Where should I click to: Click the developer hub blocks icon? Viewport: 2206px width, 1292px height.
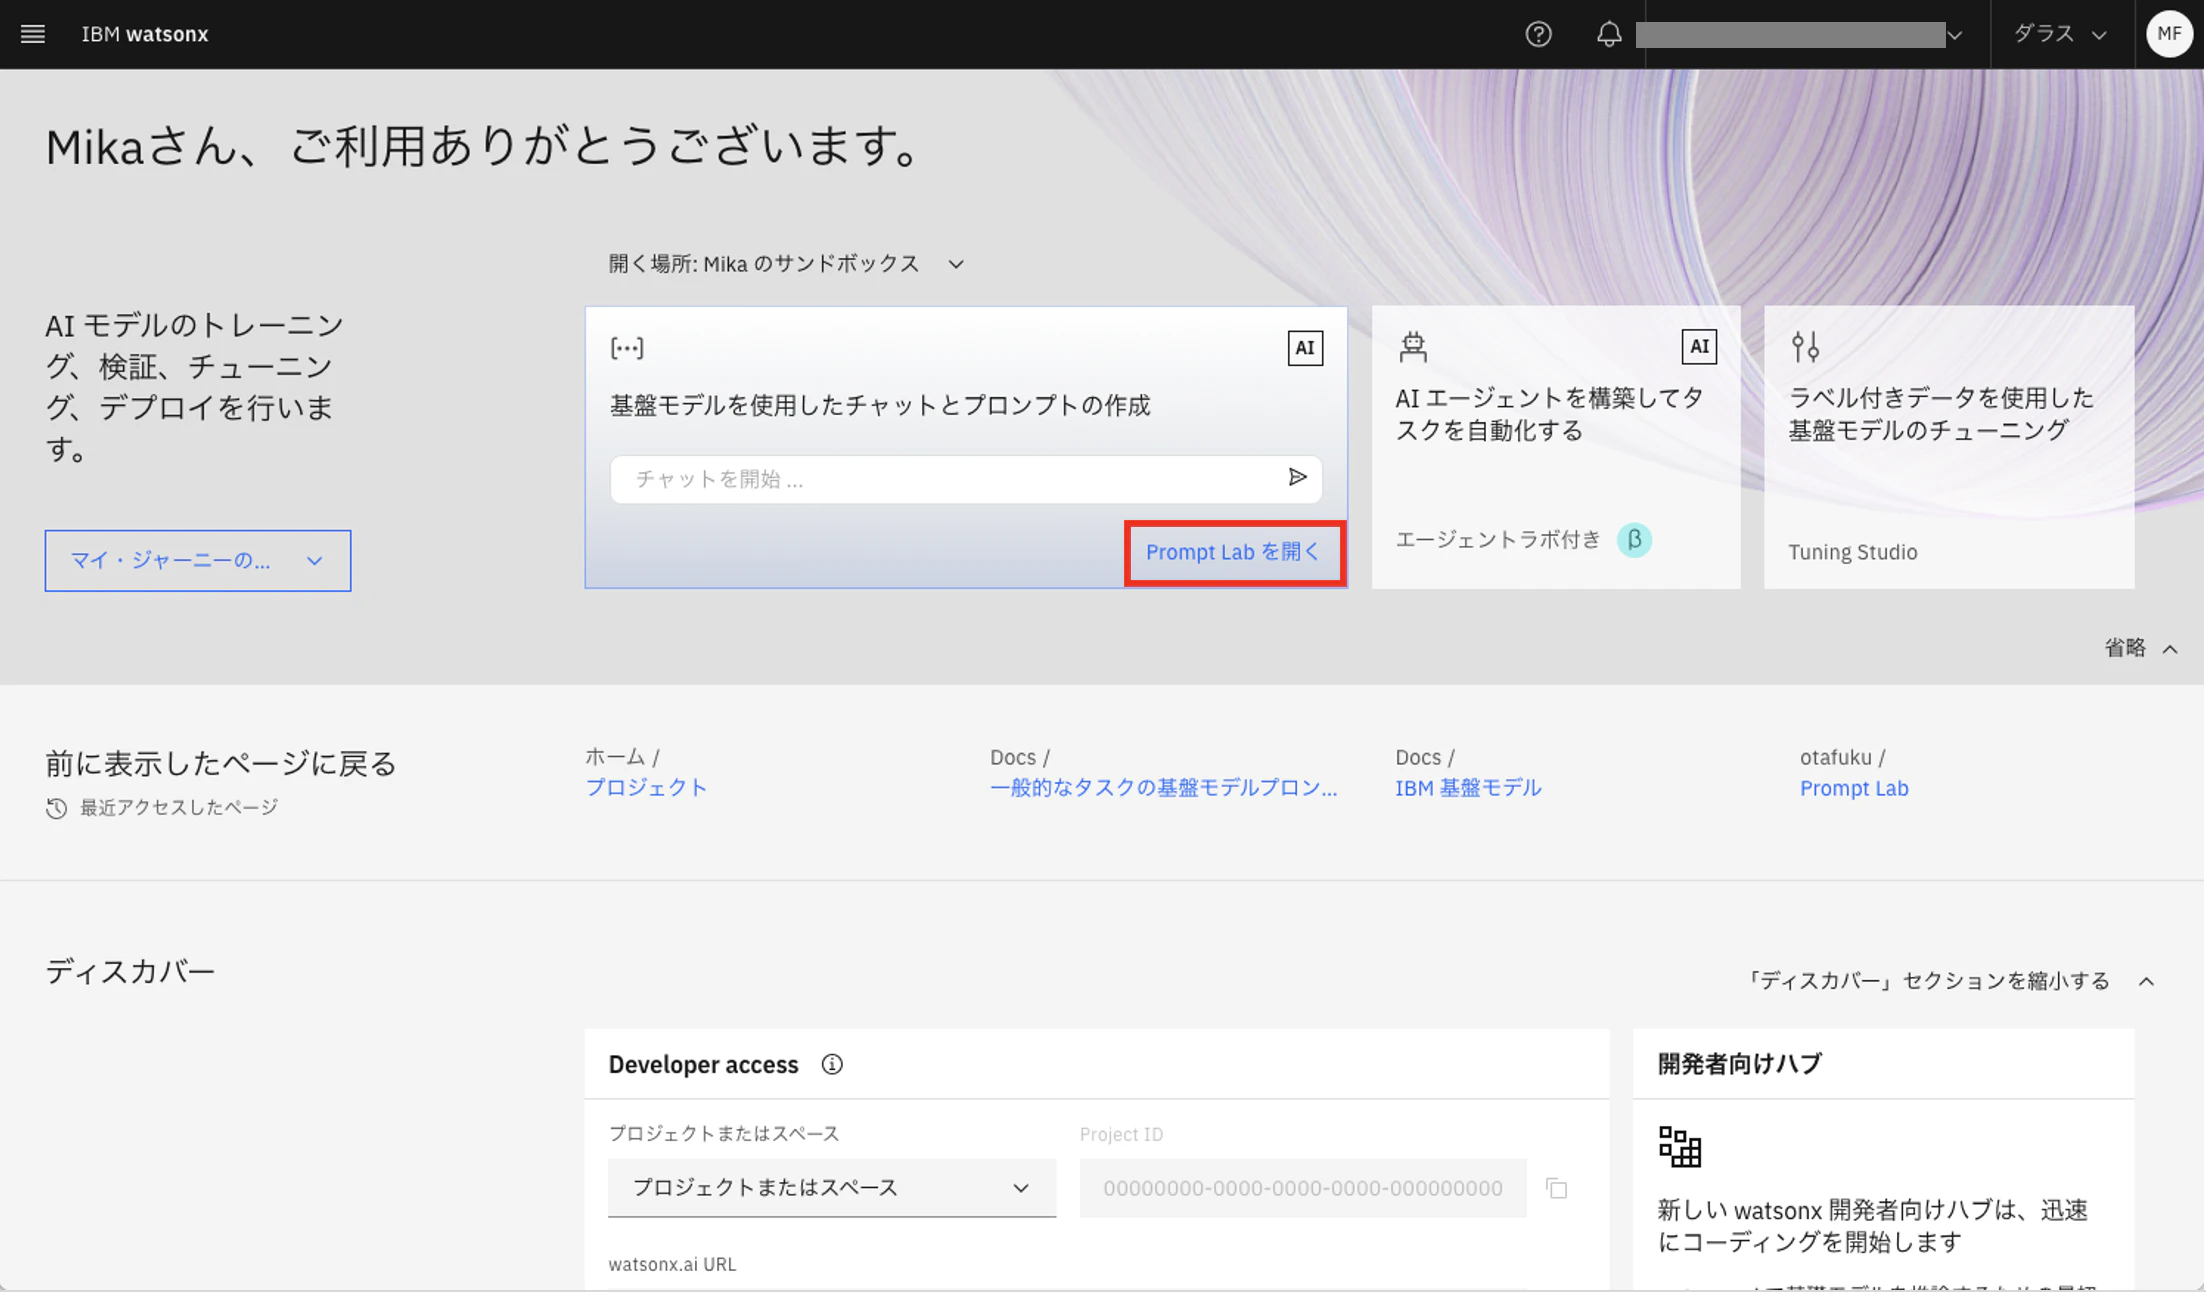pyautogui.click(x=1680, y=1147)
